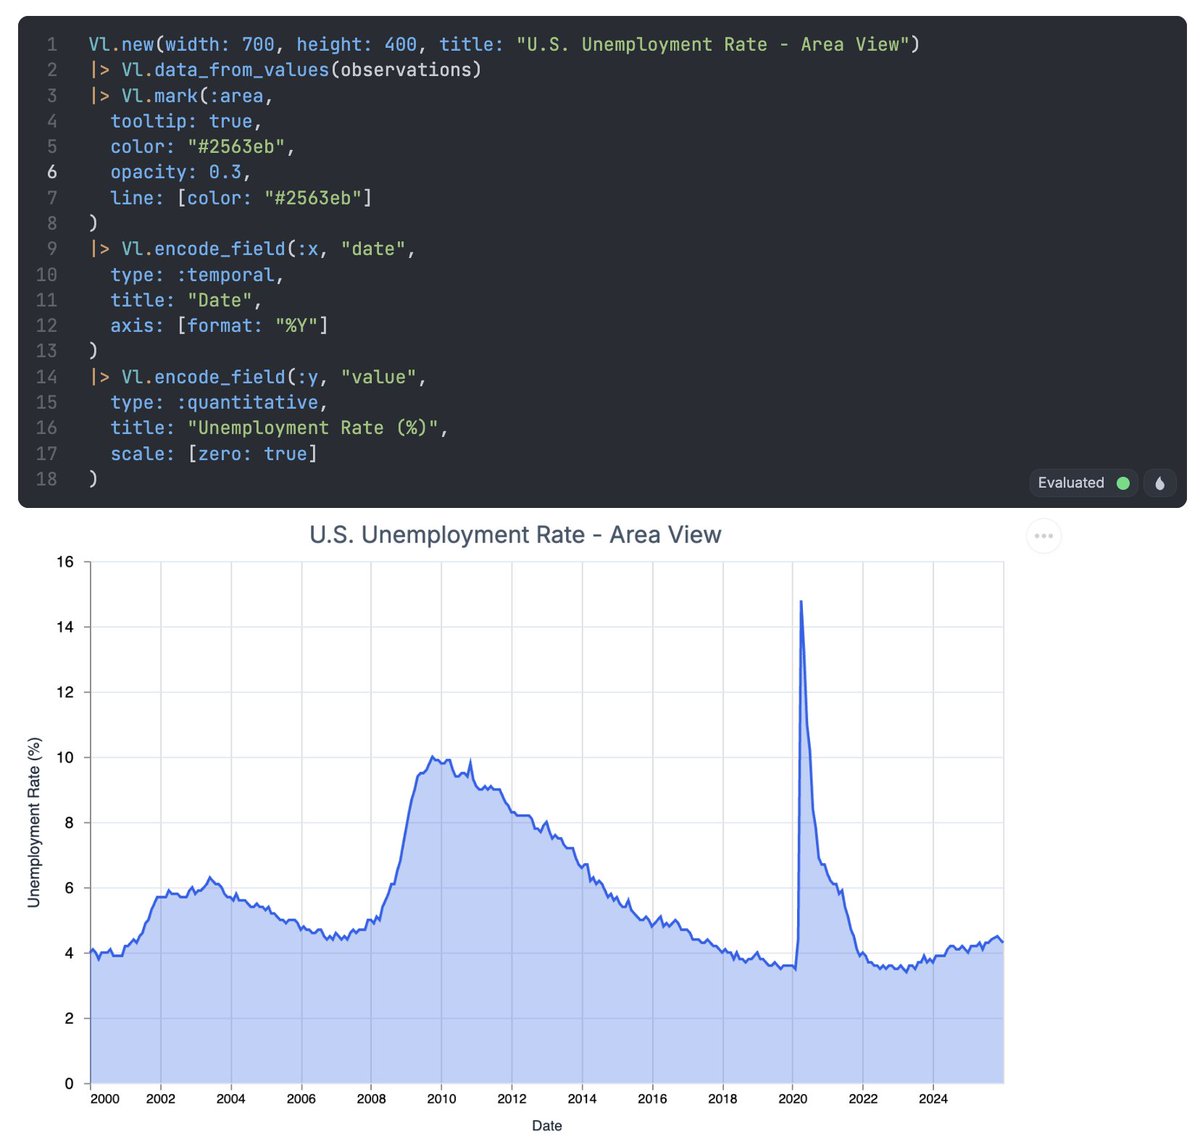Click the 'Vl.encode_field(:y, "value",' code line
The image size is (1200, 1142).
tap(258, 377)
